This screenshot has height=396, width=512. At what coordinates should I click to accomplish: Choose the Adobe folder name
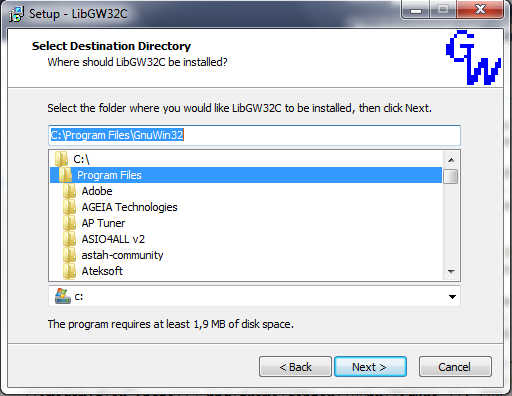coord(97,191)
